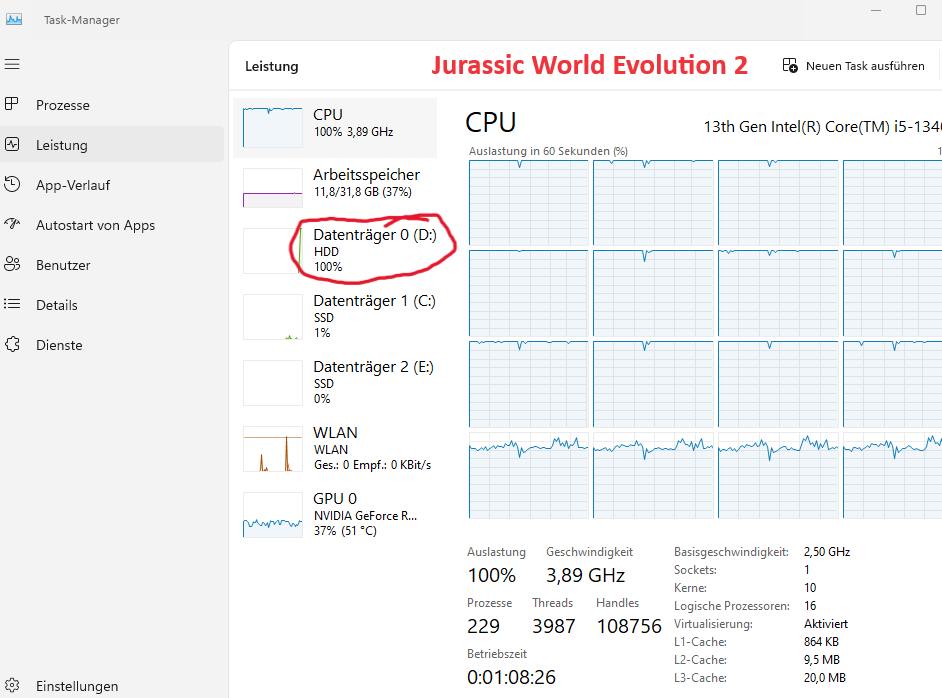The height and width of the screenshot is (698, 942).
Task: Click the Autostart von Apps gauge icon
Action: tap(12, 224)
